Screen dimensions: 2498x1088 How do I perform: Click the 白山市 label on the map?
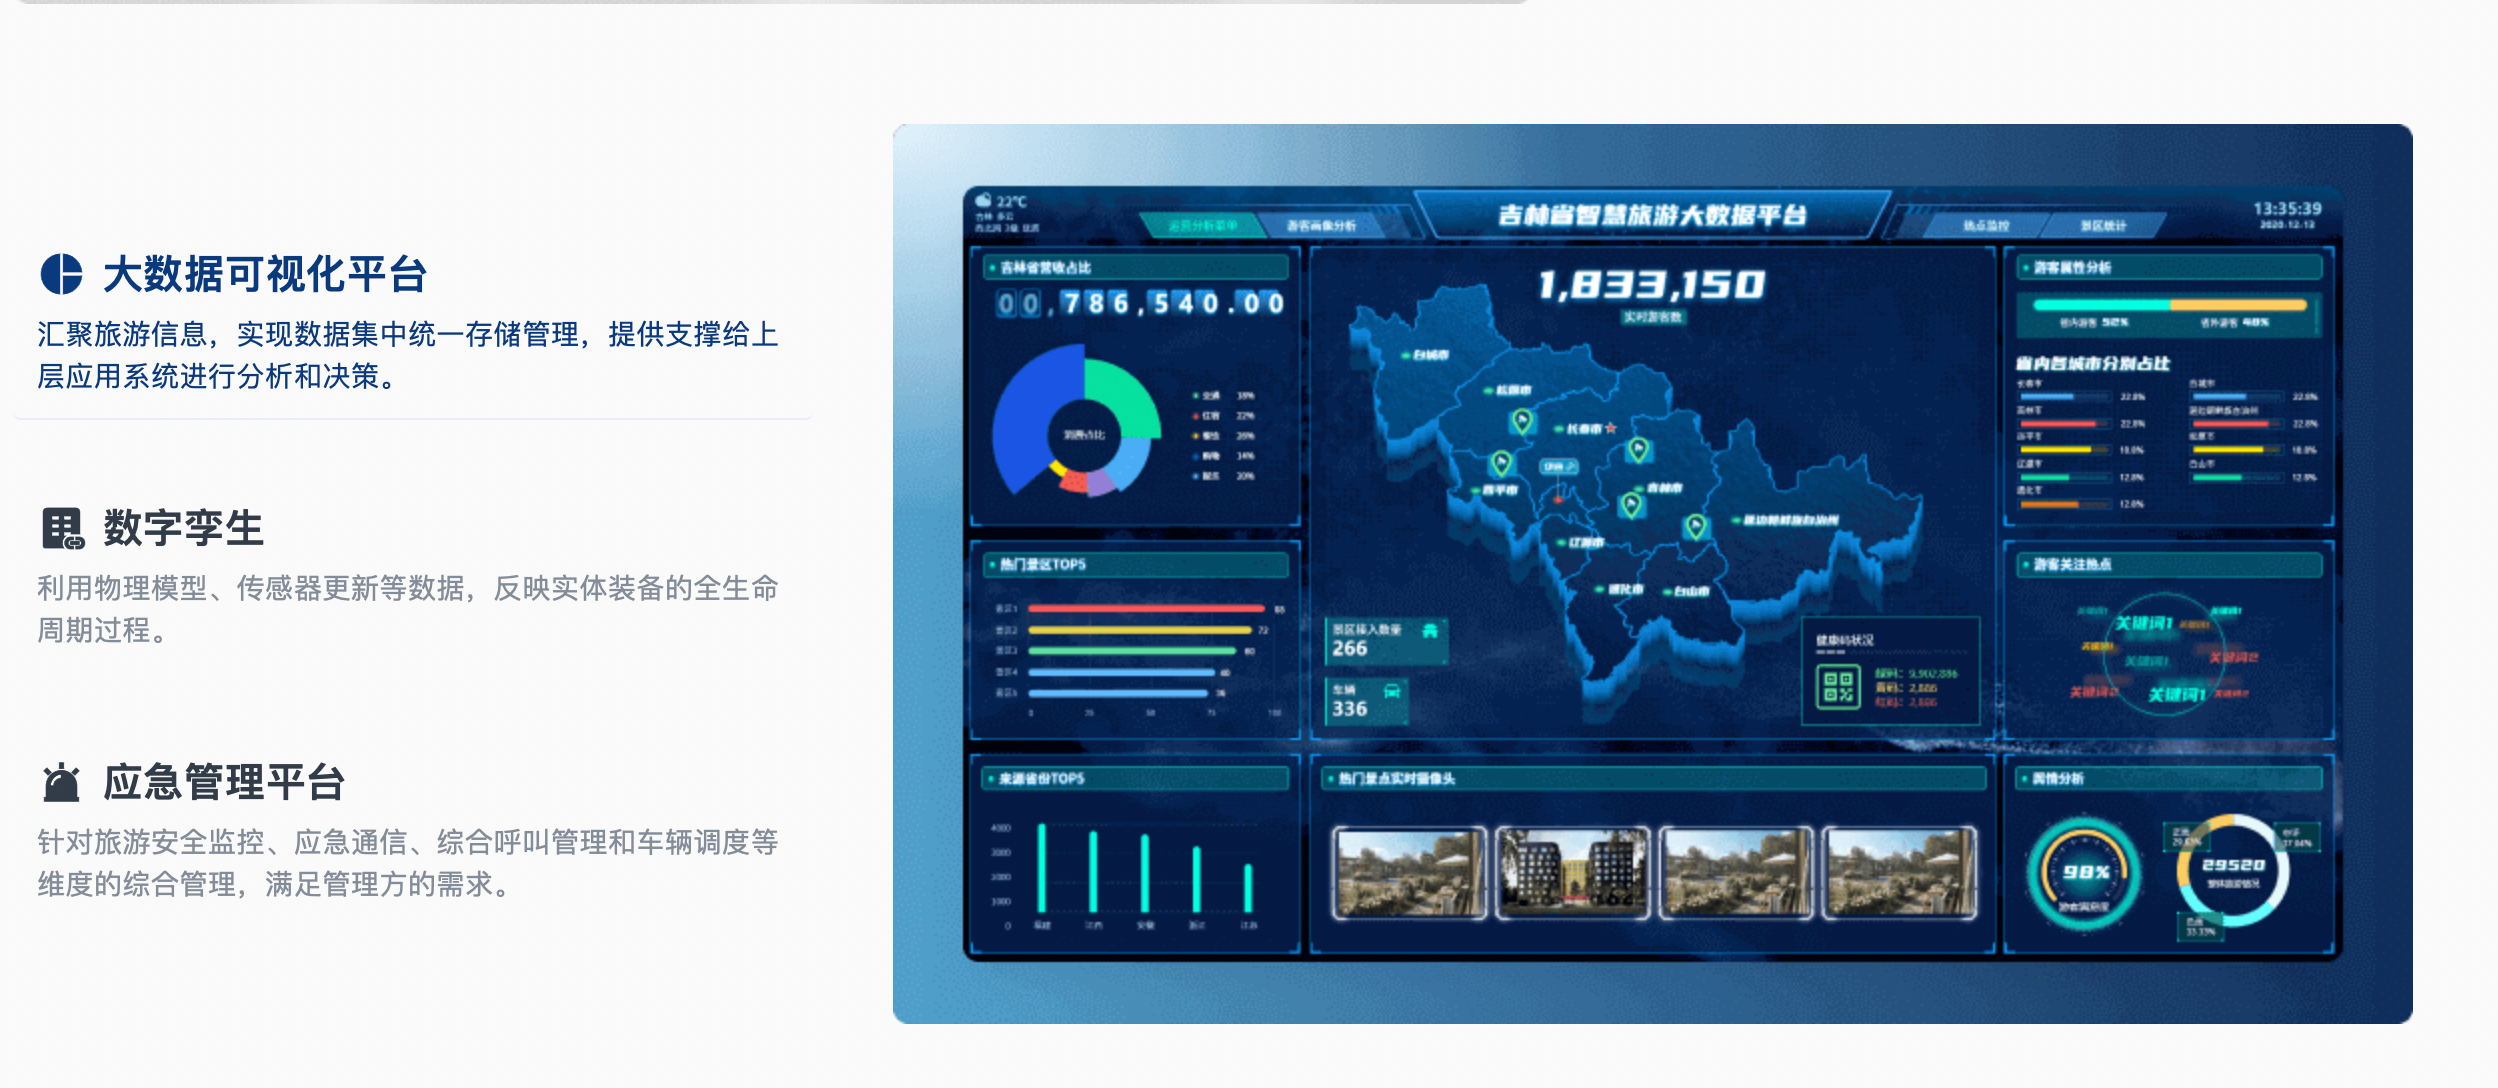point(1692,591)
